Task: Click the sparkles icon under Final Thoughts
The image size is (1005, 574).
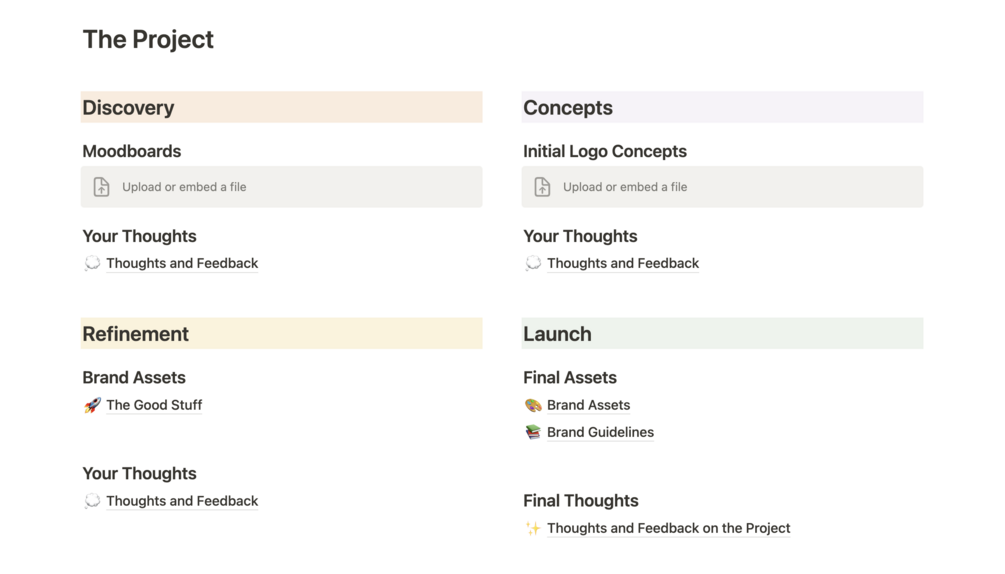Action: point(533,529)
